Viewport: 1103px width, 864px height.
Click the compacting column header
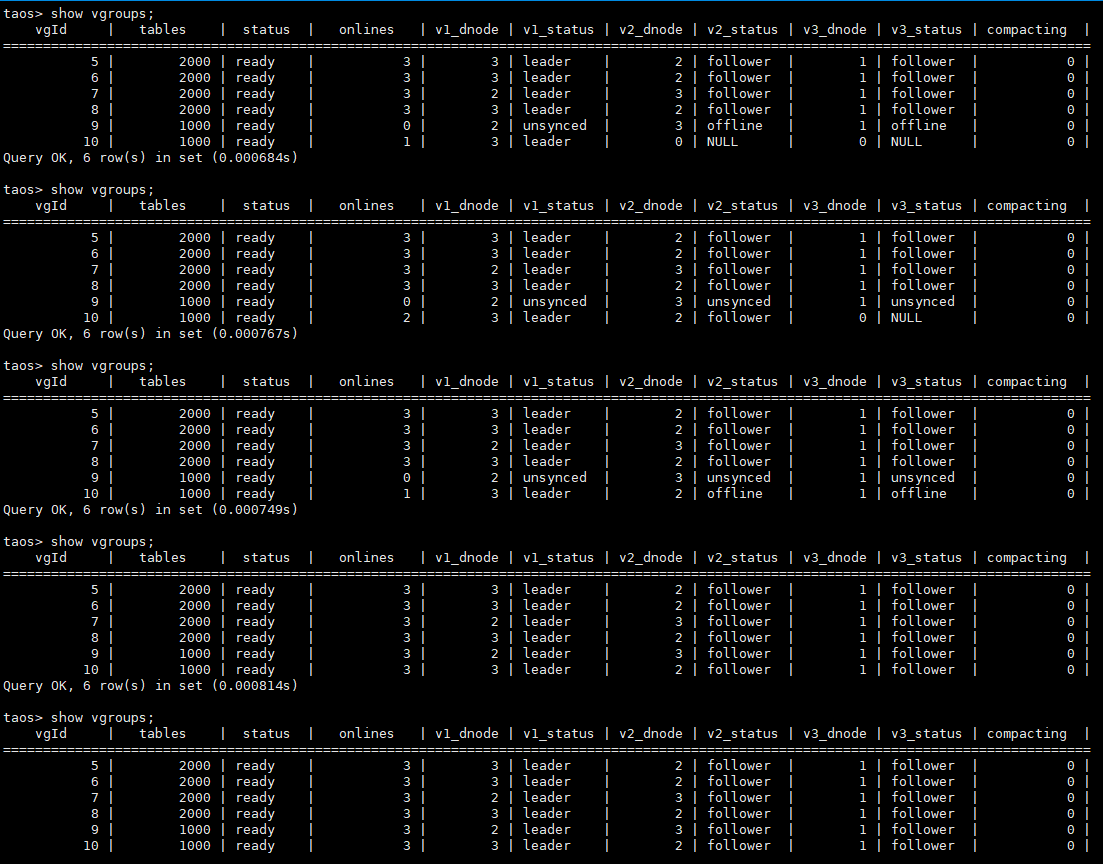(1026, 29)
